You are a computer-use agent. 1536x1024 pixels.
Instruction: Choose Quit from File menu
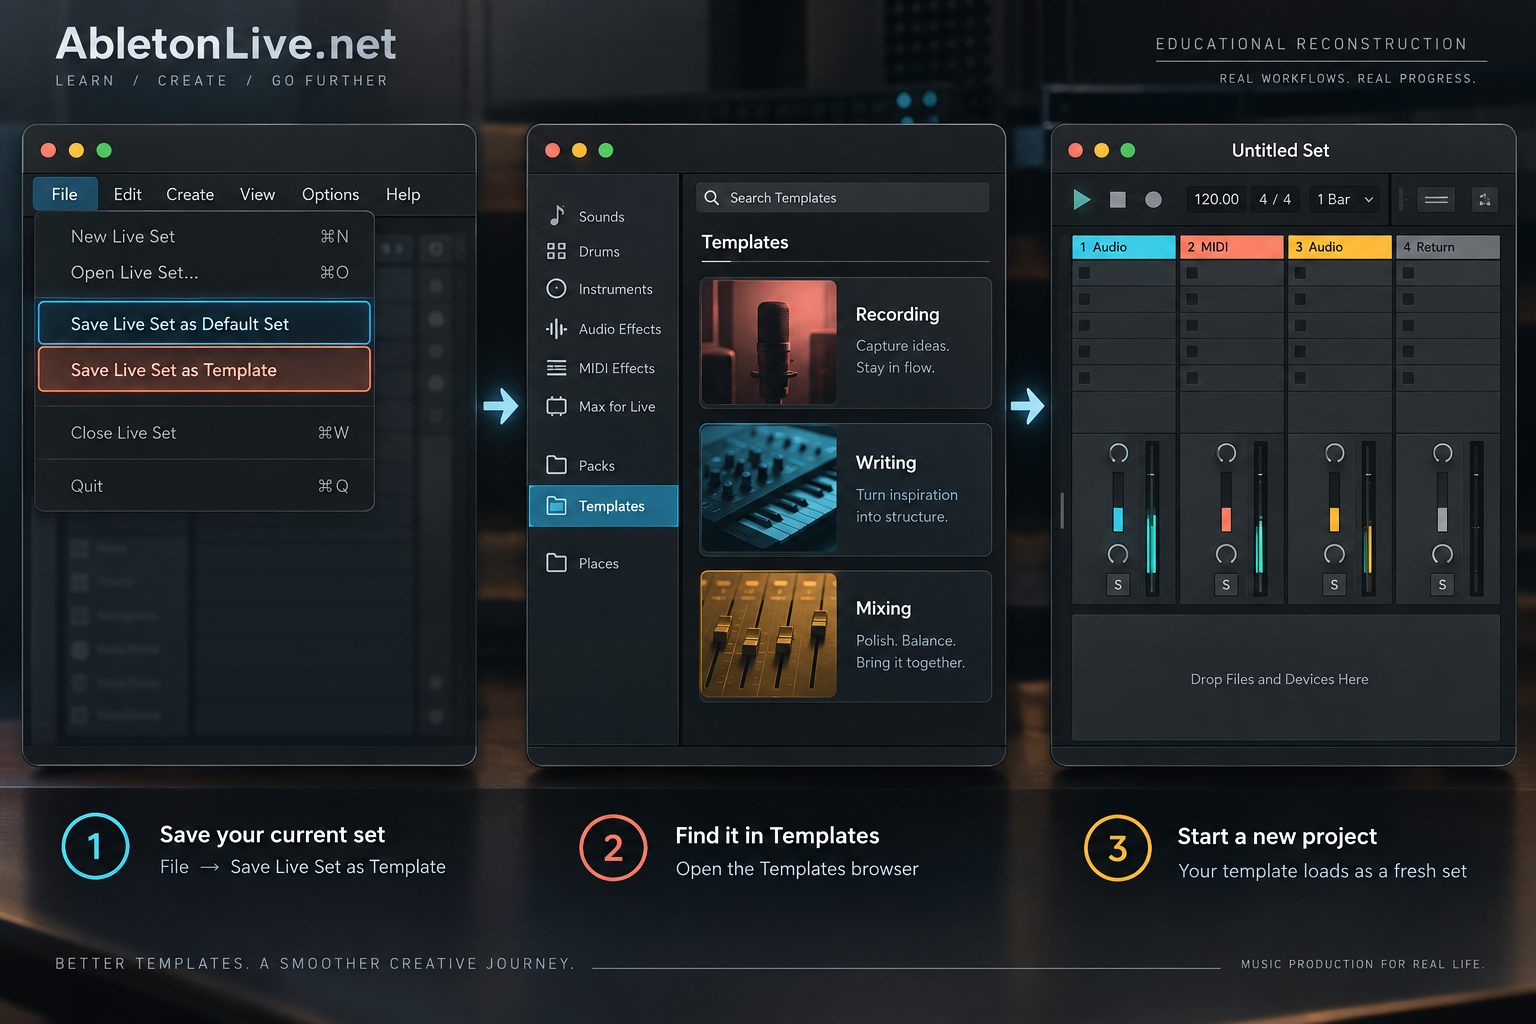[x=205, y=485]
